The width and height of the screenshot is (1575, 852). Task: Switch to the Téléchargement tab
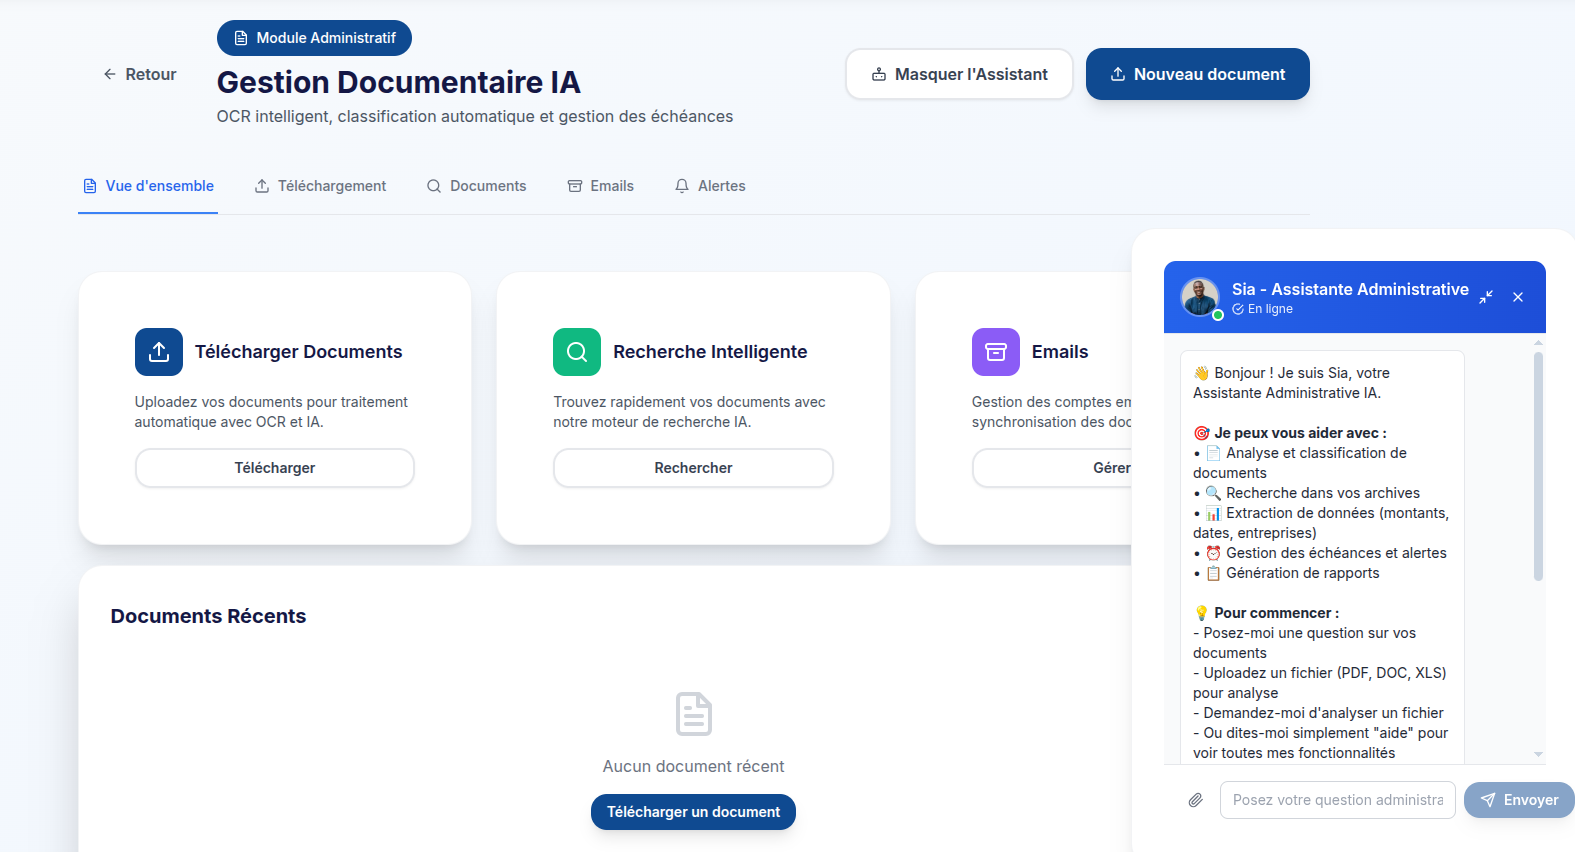pyautogui.click(x=320, y=186)
